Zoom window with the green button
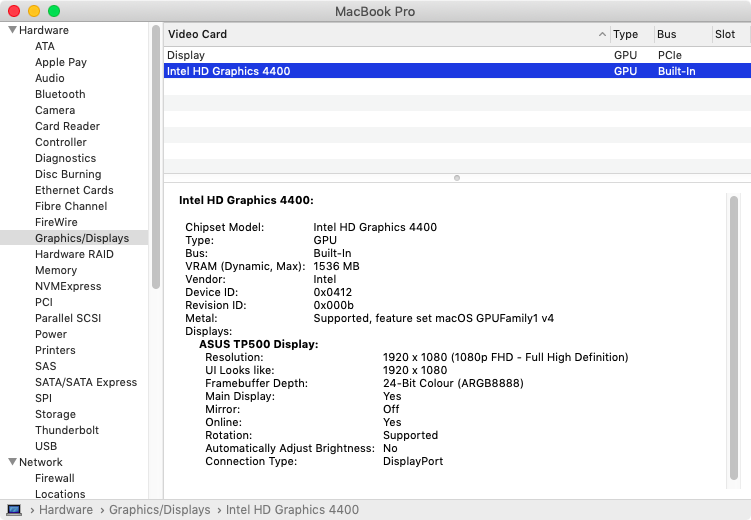This screenshot has width=751, height=520. tap(54, 11)
